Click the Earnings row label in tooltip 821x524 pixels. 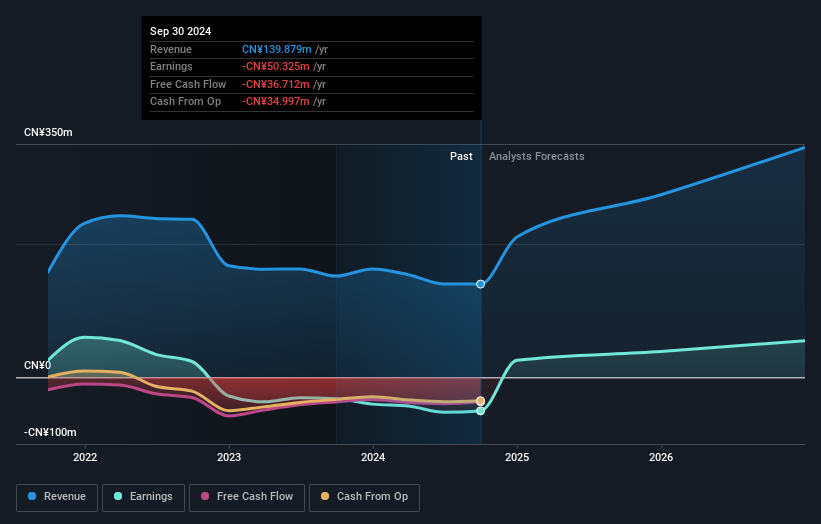click(x=171, y=66)
